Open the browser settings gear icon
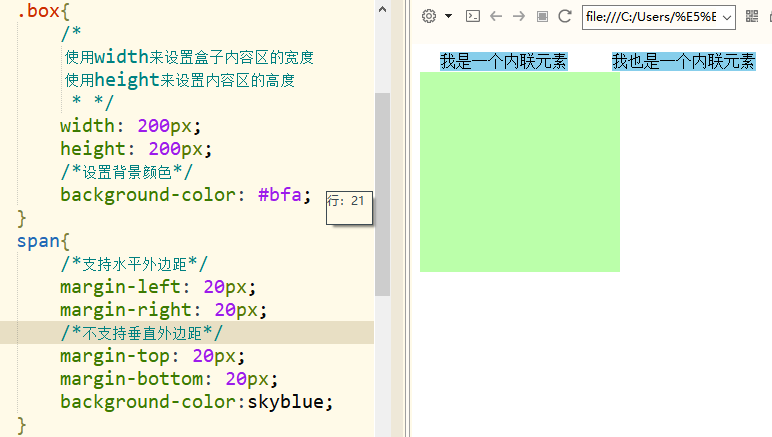Image resolution: width=772 pixels, height=437 pixels. (429, 16)
